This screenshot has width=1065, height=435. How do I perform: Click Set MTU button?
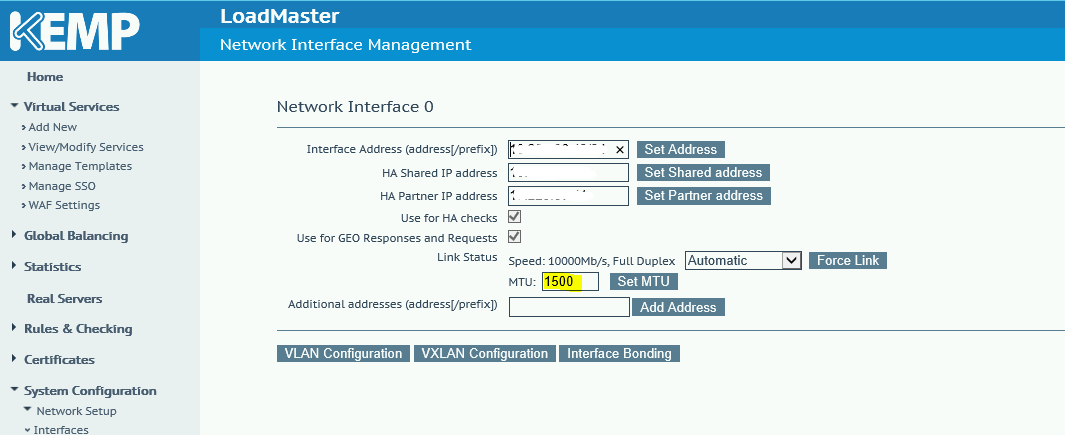pos(643,281)
